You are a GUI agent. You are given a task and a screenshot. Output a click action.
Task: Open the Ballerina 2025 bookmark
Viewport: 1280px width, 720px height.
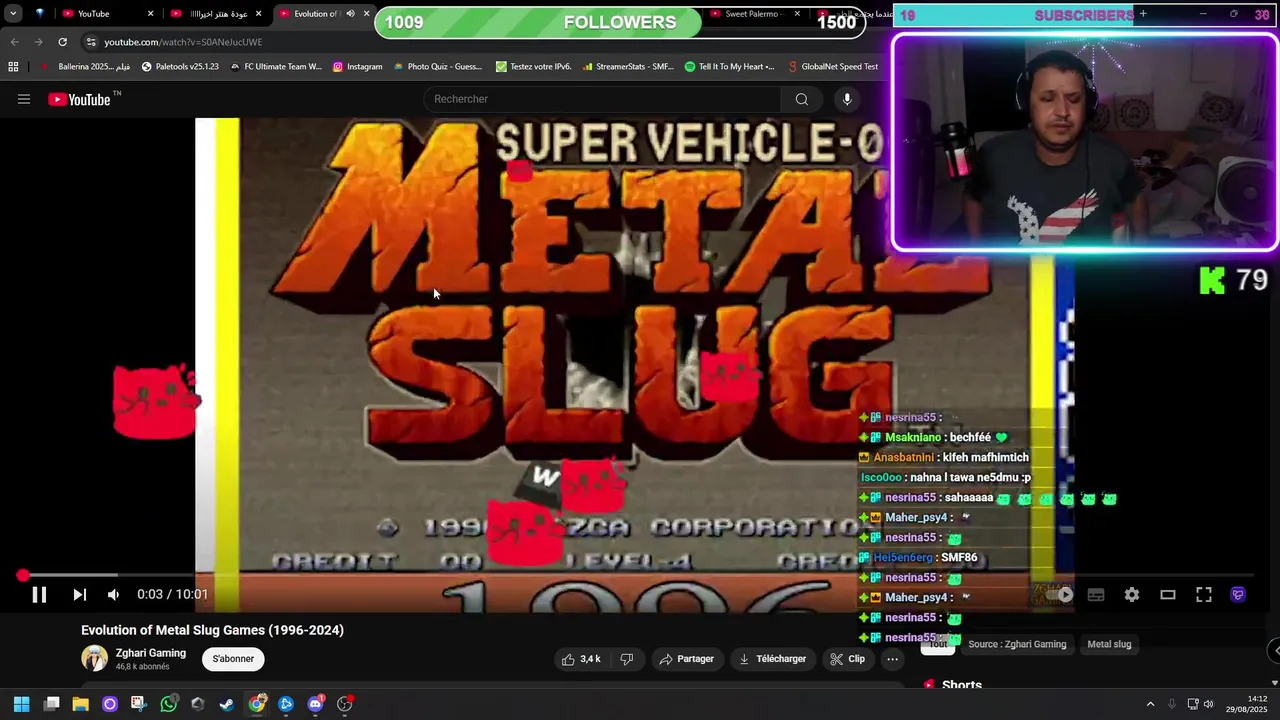[x=86, y=67]
